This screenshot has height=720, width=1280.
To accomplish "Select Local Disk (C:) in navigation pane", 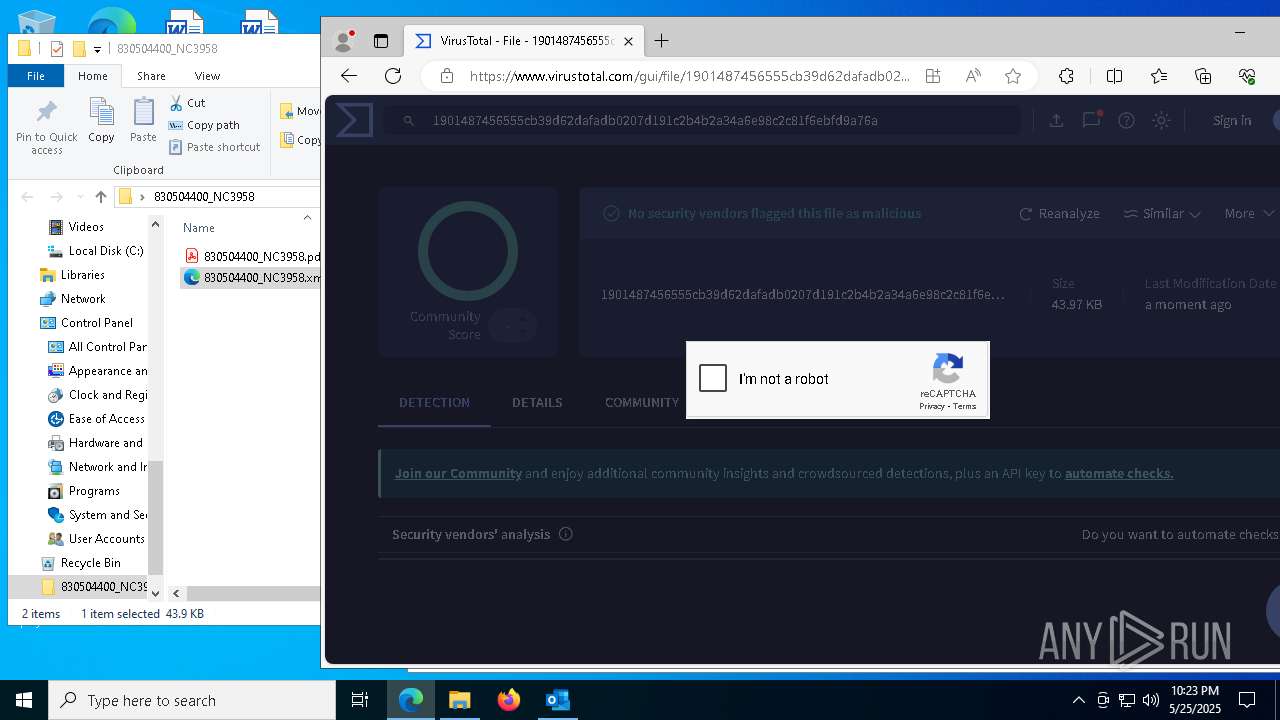I will [x=96, y=251].
